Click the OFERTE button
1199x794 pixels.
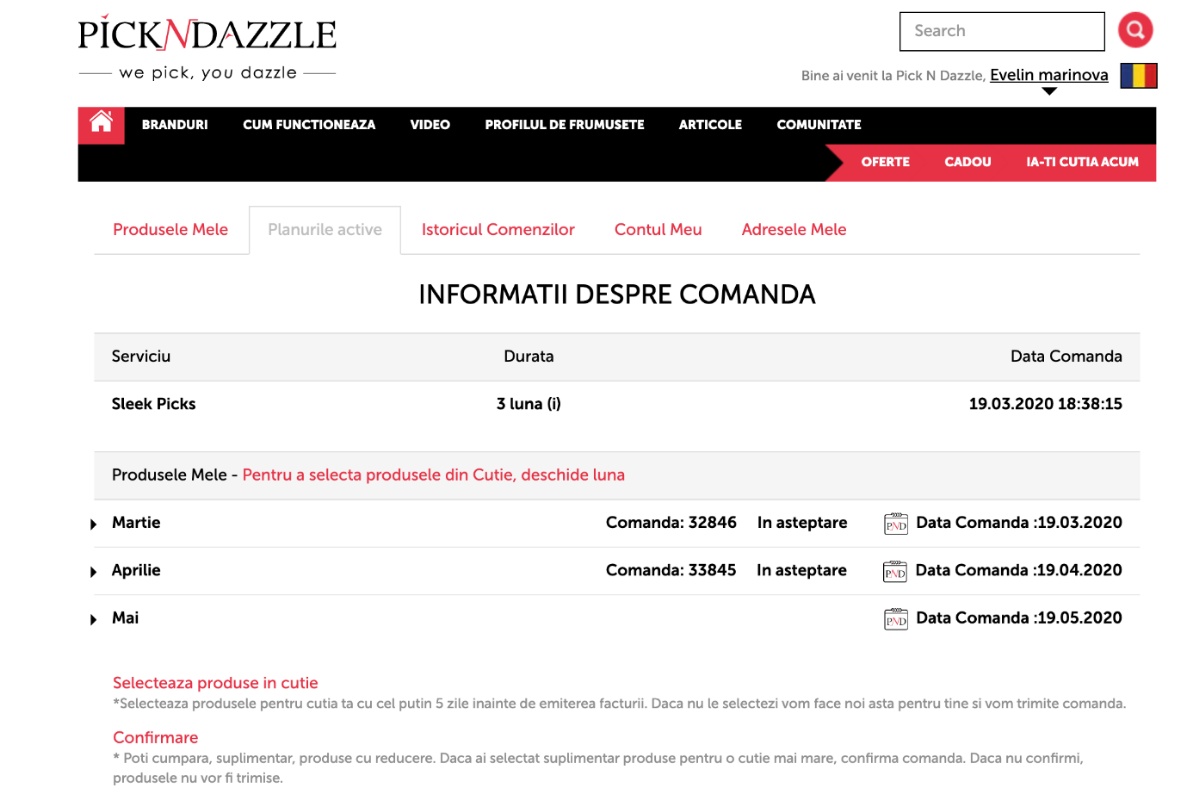point(885,162)
